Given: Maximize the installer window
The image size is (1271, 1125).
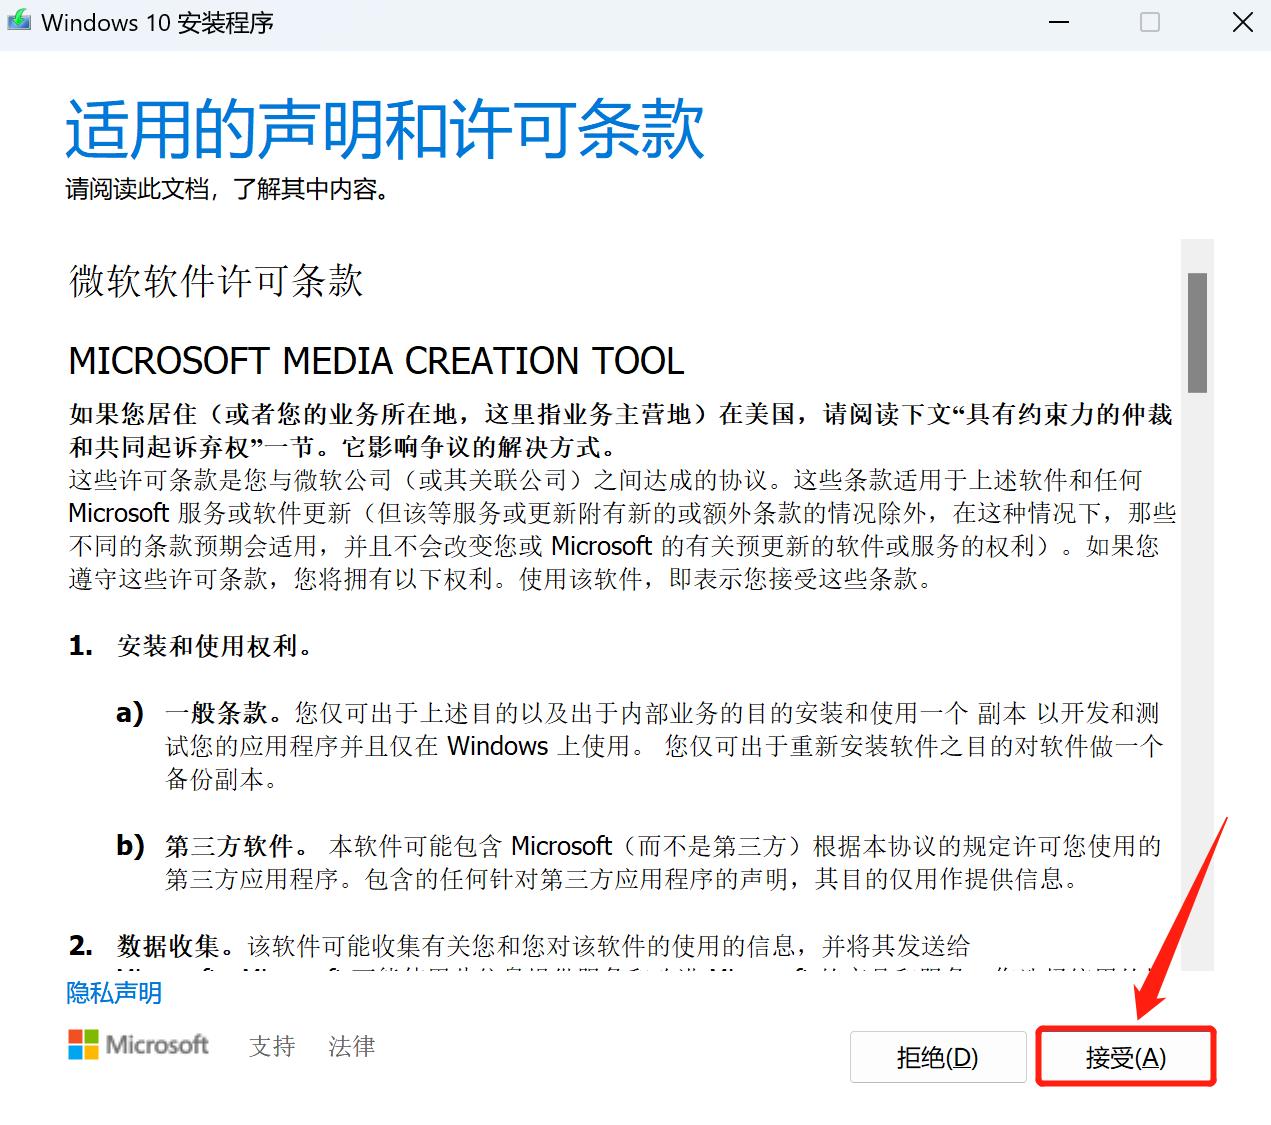Looking at the screenshot, I should pyautogui.click(x=1149, y=21).
